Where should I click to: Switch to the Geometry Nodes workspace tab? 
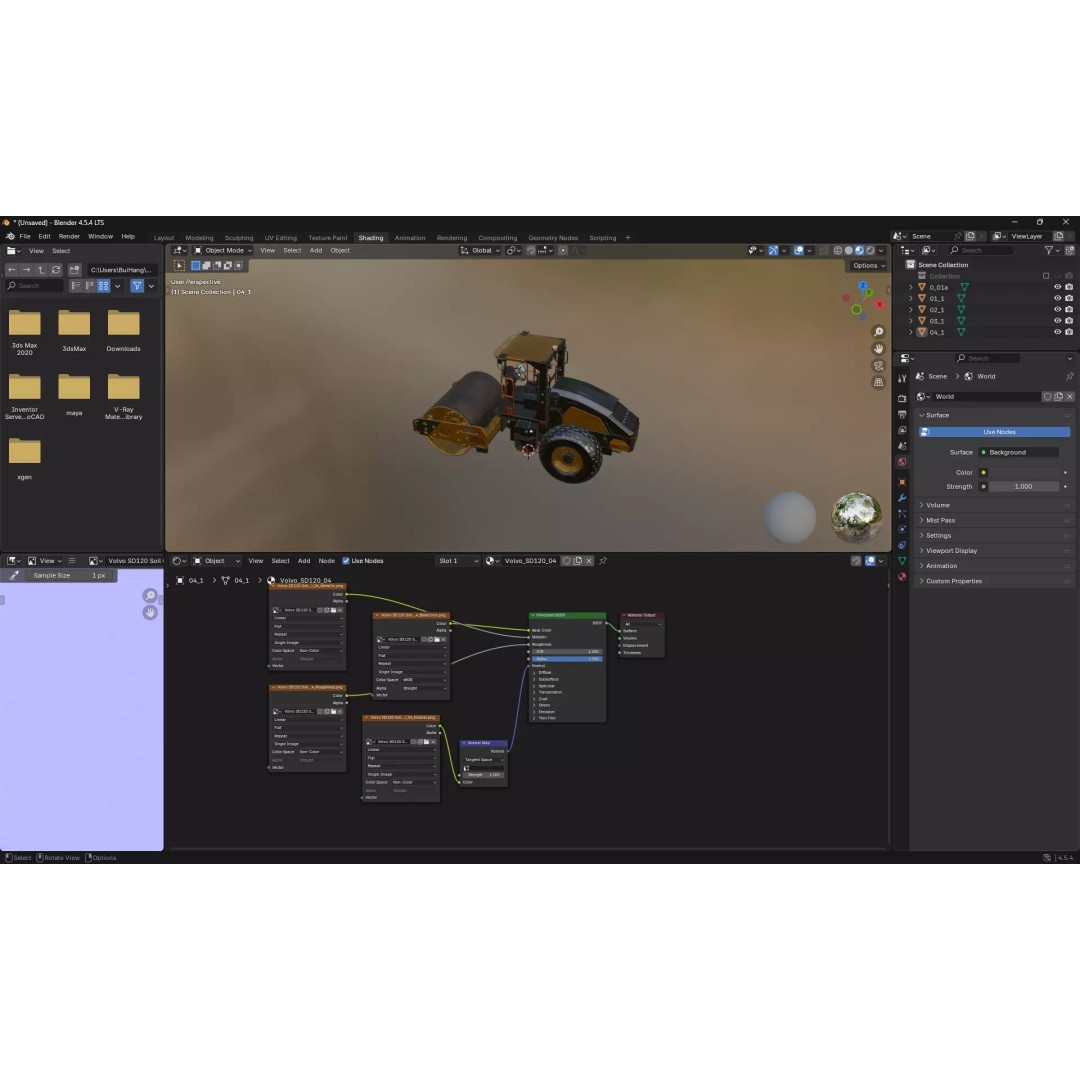coord(553,238)
